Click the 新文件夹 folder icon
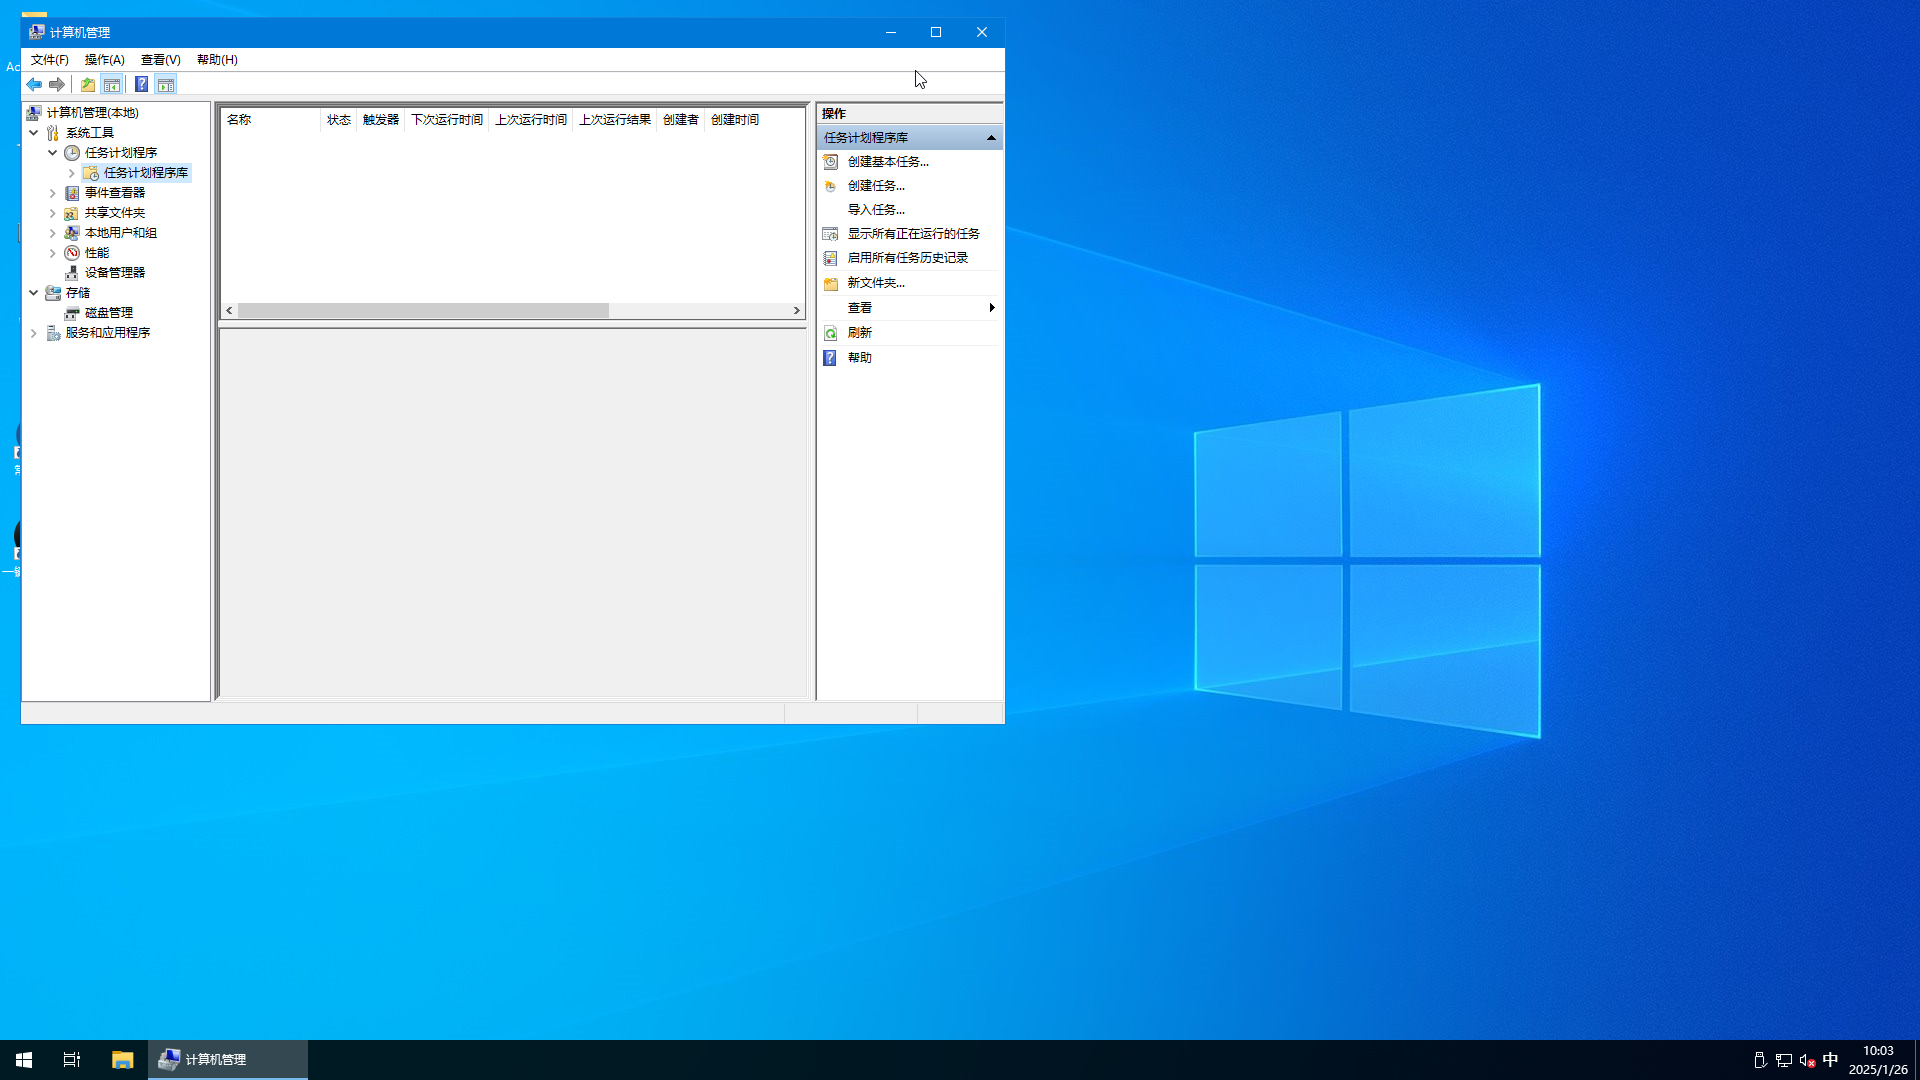Viewport: 1920px width, 1080px height. tap(830, 283)
